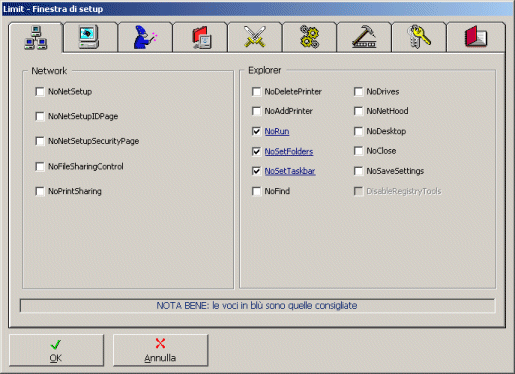Check NoNetSetupIDPage option
The height and width of the screenshot is (374, 515).
tap(40, 116)
